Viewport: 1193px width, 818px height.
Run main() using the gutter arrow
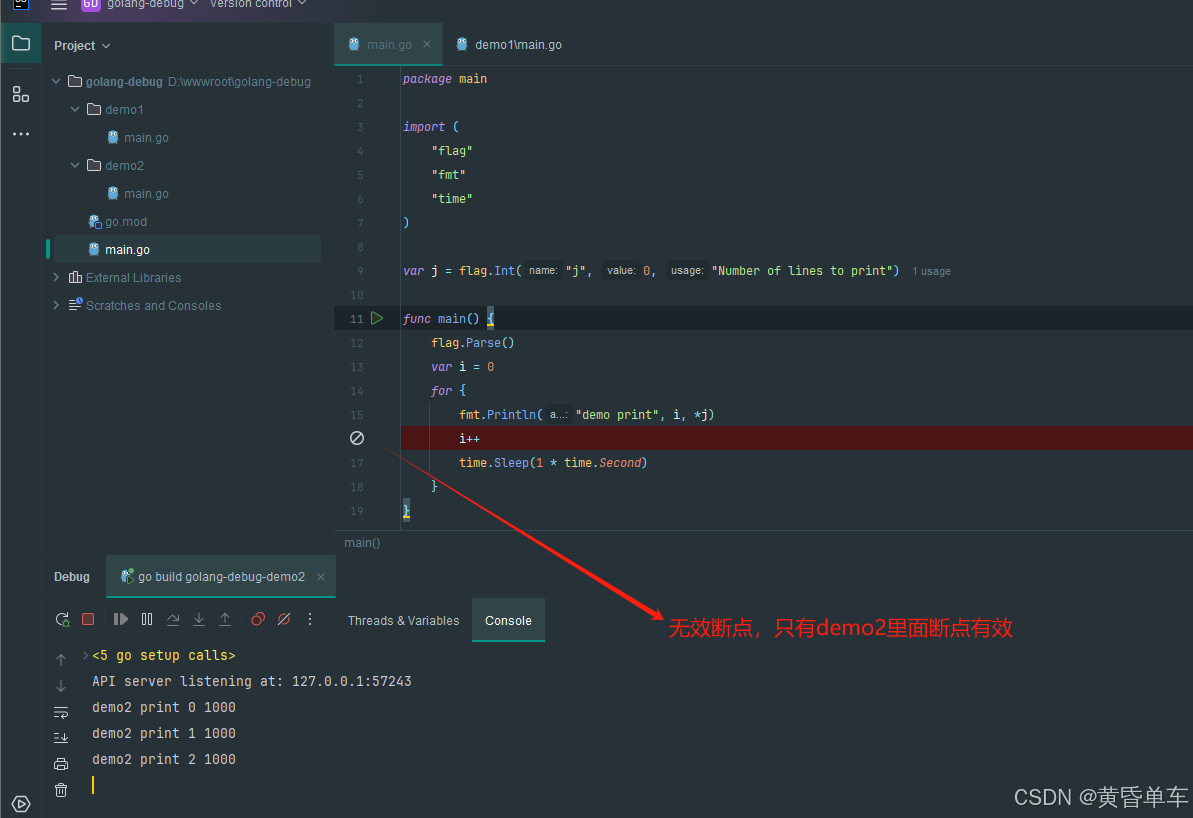(377, 318)
